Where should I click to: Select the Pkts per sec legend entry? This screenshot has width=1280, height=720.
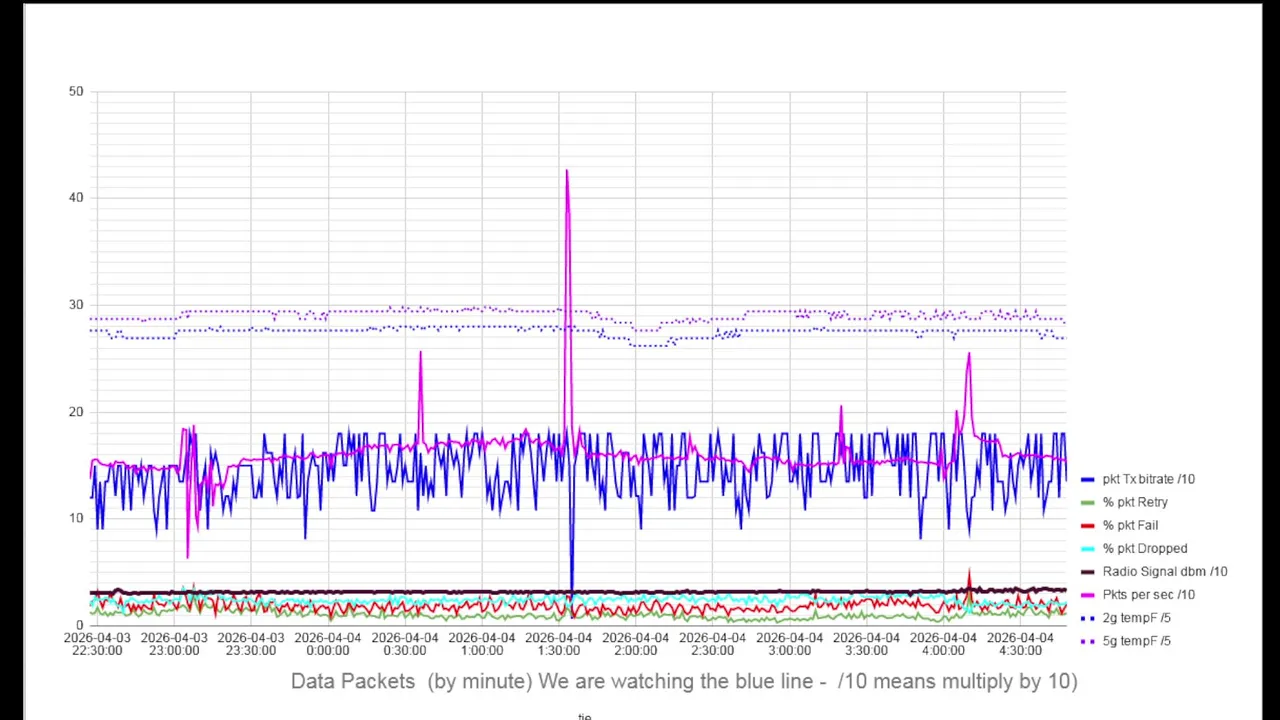[1138, 594]
